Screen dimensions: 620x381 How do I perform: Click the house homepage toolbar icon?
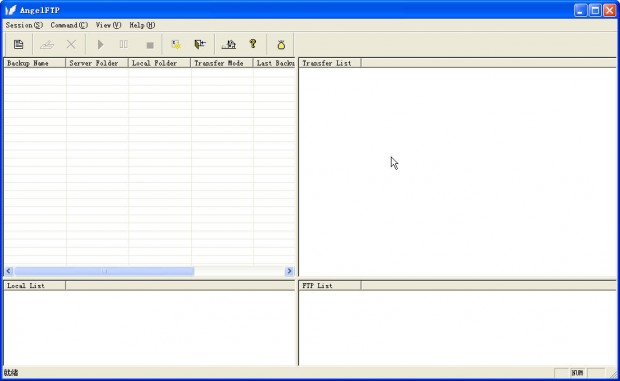[x=229, y=44]
